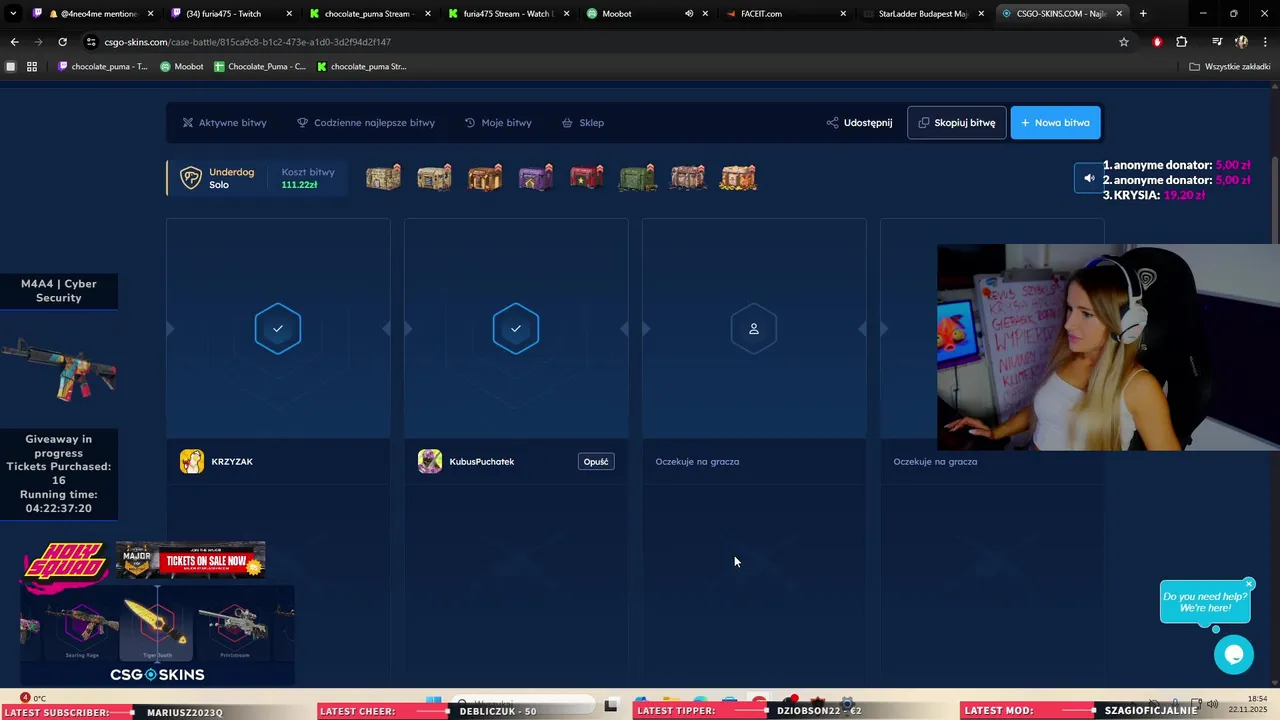Close the Moobot tab

(705, 14)
